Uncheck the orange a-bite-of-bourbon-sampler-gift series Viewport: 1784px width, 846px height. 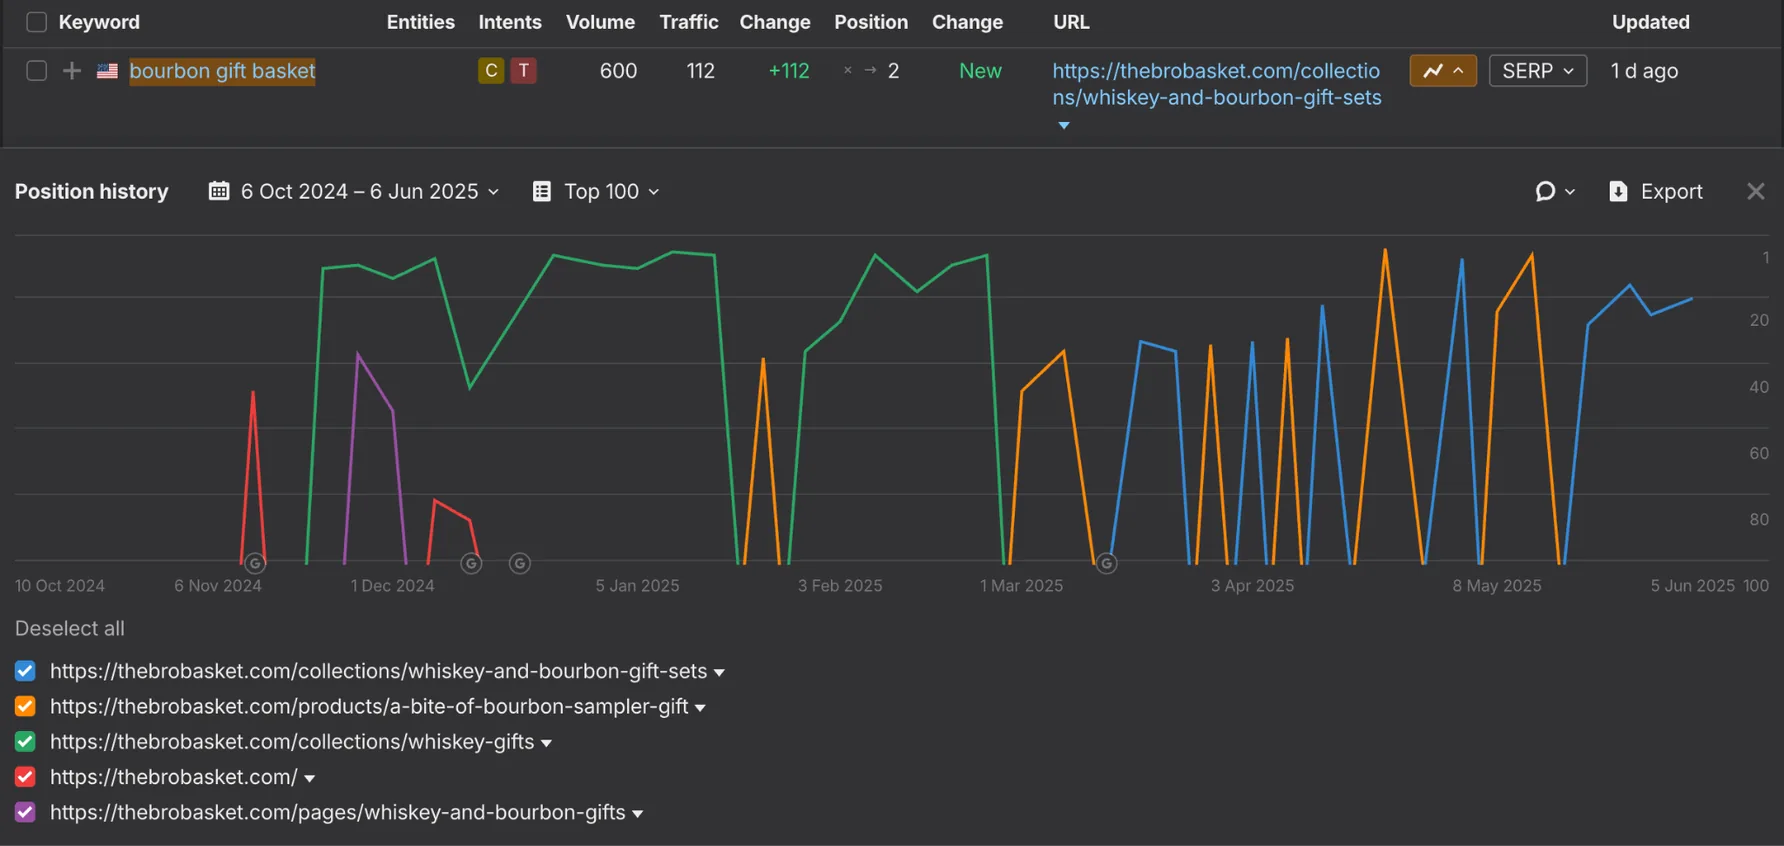(26, 706)
